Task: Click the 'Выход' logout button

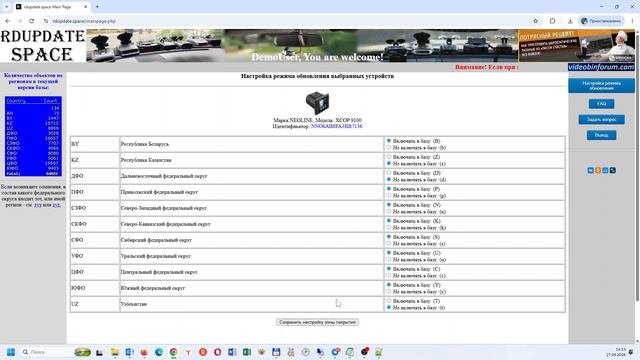Action: click(x=601, y=135)
